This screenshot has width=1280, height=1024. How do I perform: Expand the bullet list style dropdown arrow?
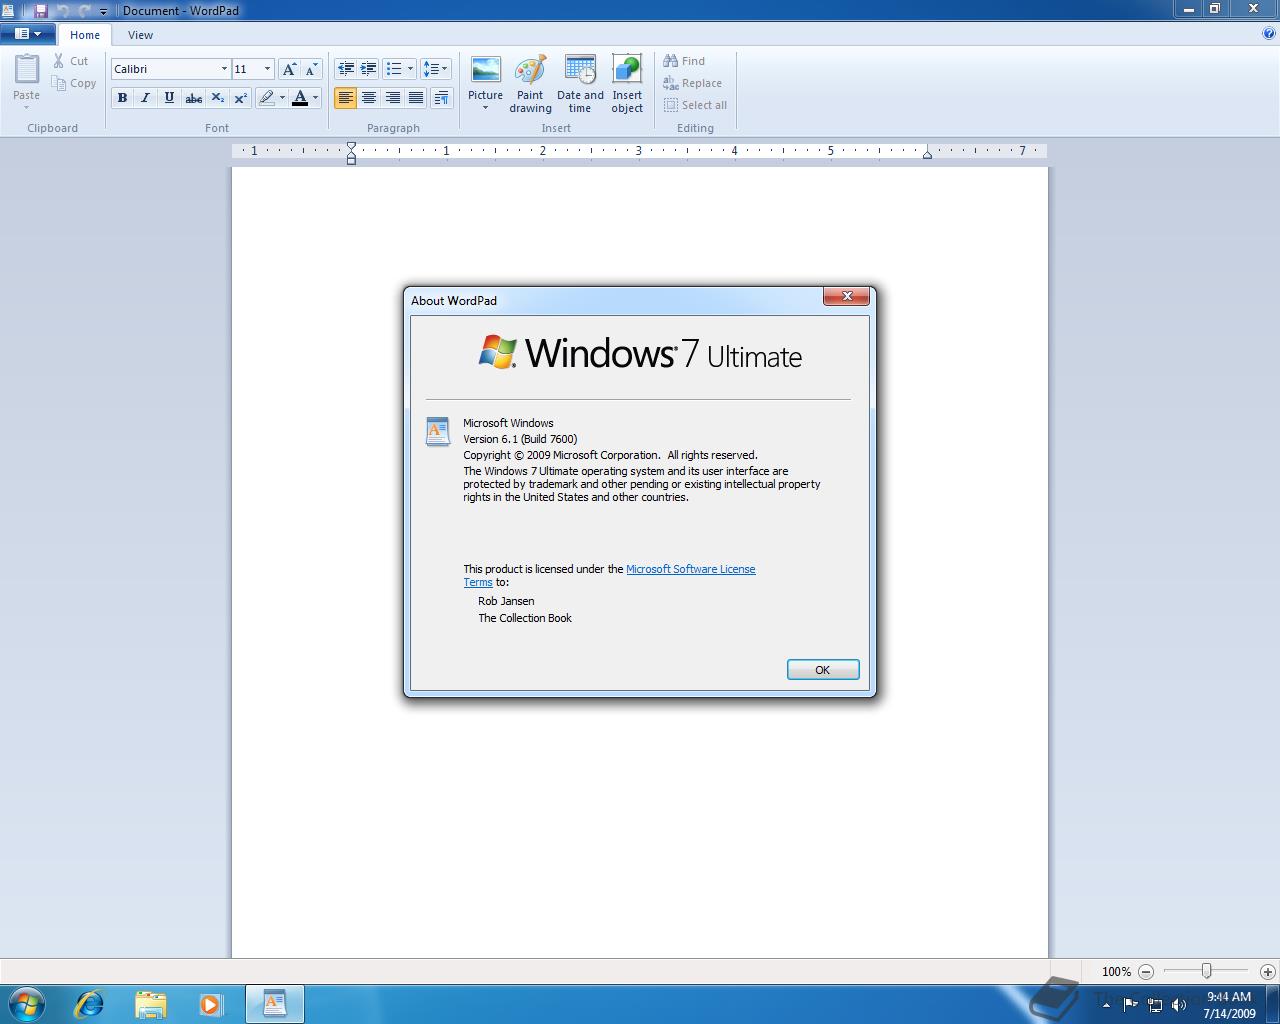coord(410,69)
